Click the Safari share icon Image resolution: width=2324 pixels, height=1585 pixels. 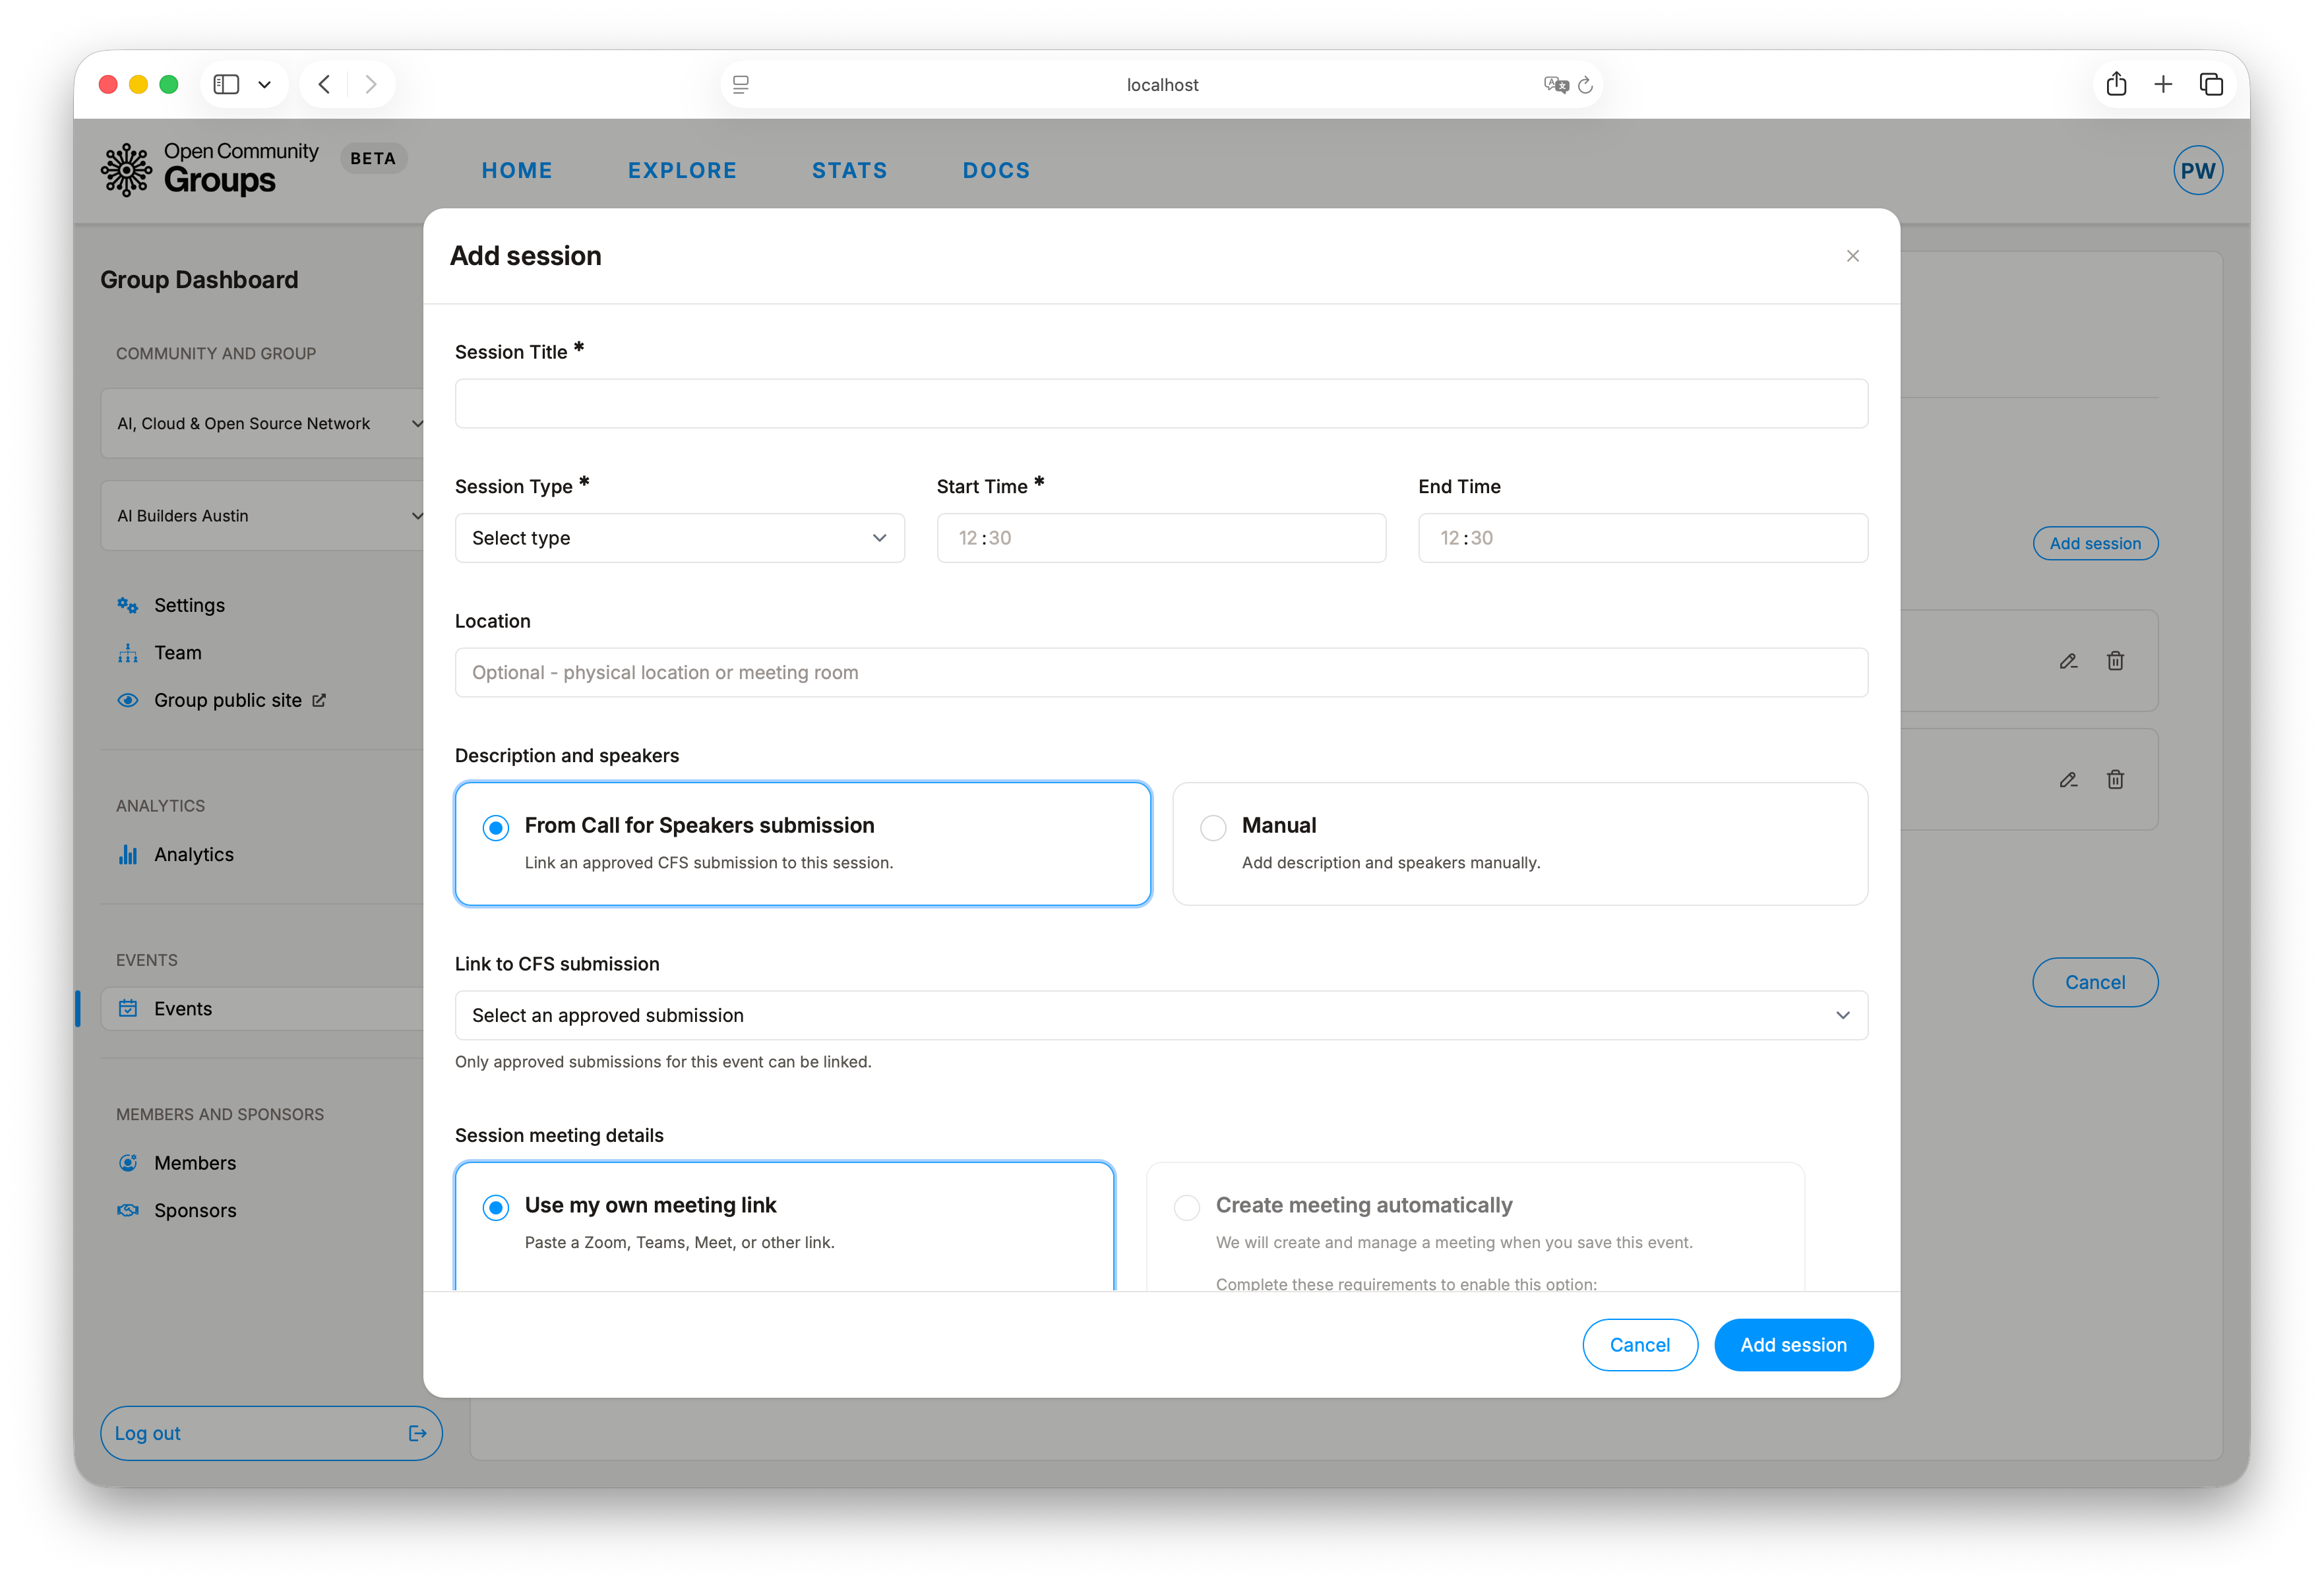[x=2116, y=84]
